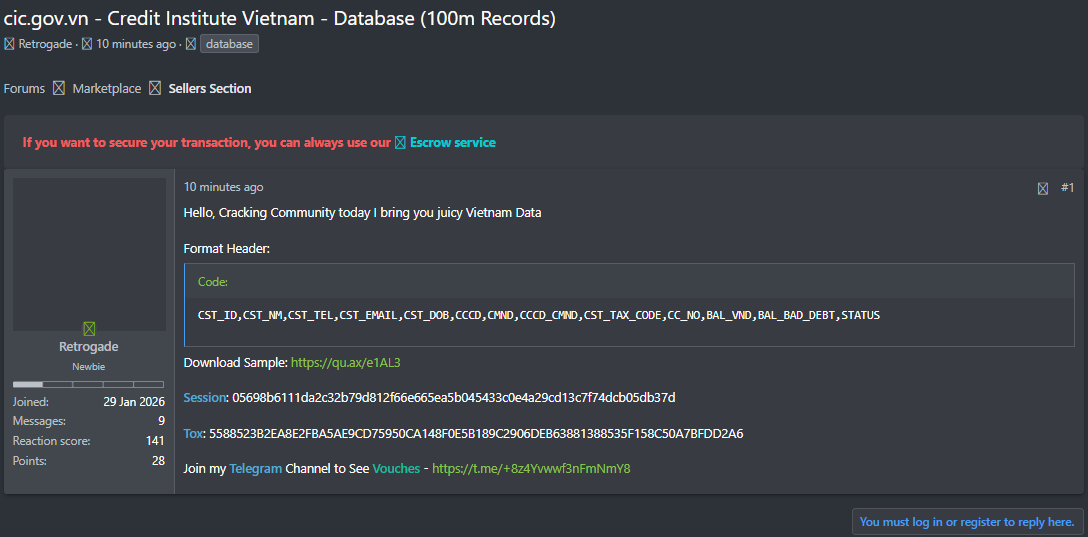Click the clock icon beside the thread time
Viewport: 1088px width, 537px height.
click(x=87, y=44)
